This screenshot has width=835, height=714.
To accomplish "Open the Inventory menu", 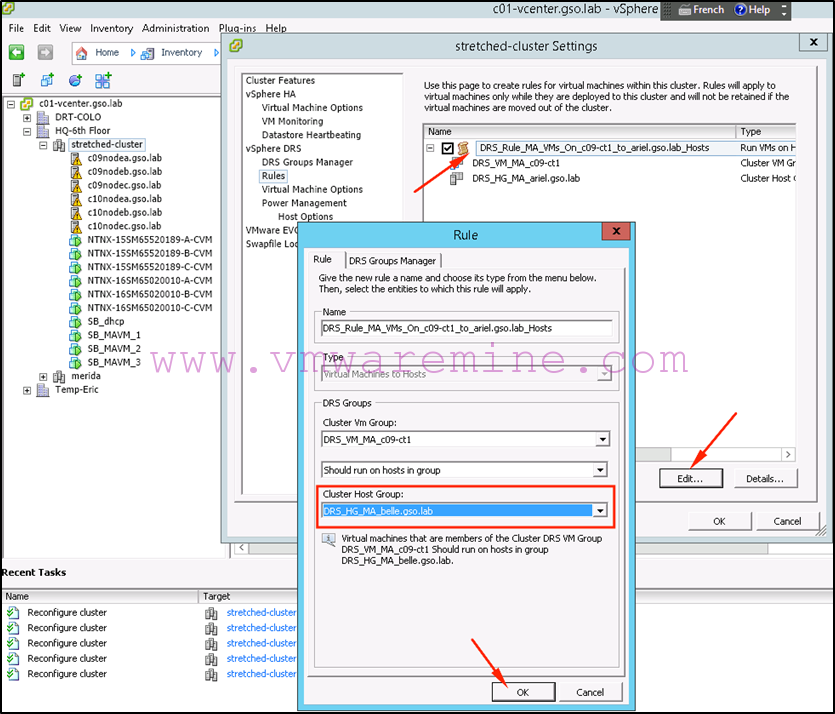I will click(111, 28).
